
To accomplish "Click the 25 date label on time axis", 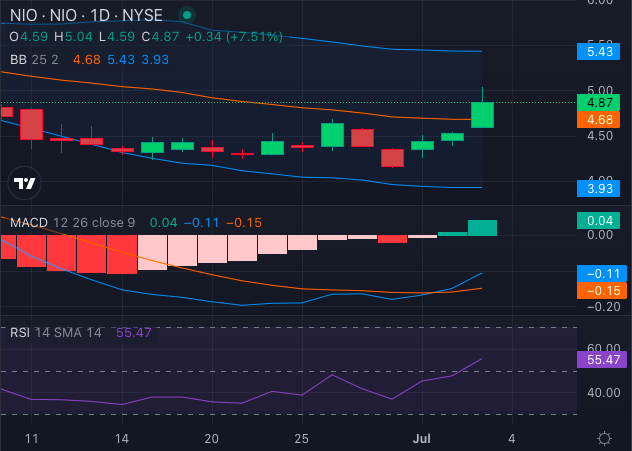I will (301, 438).
